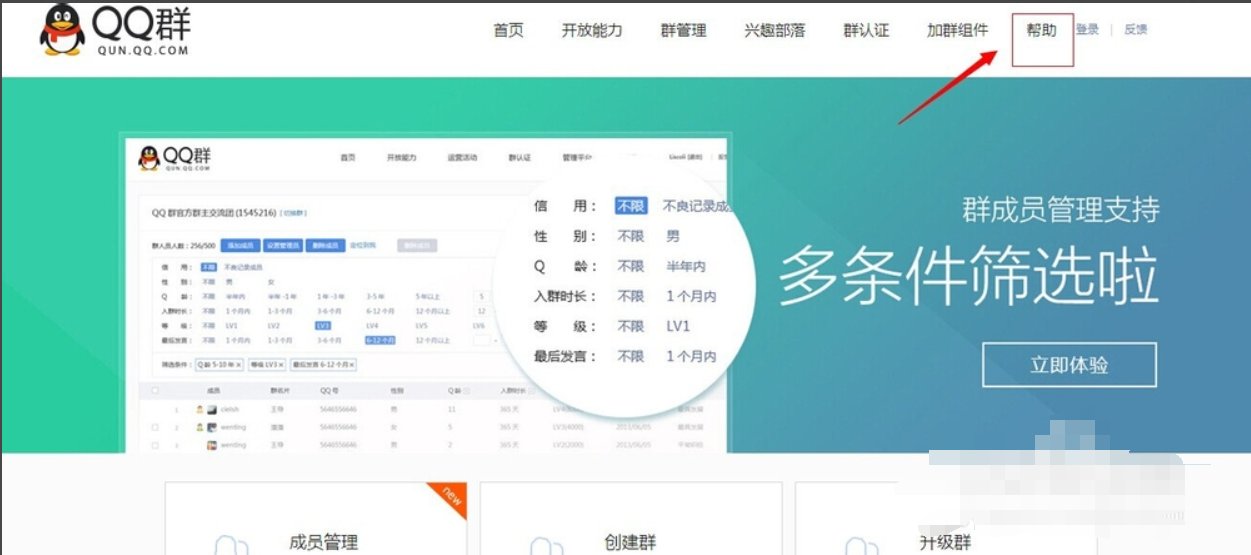Choose 群认证 from the top navigation
Screen dimensions: 1251x555
[866, 30]
